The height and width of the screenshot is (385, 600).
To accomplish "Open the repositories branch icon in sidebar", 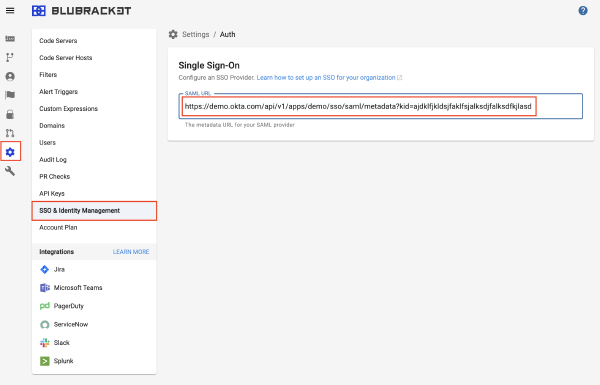I will 10,57.
